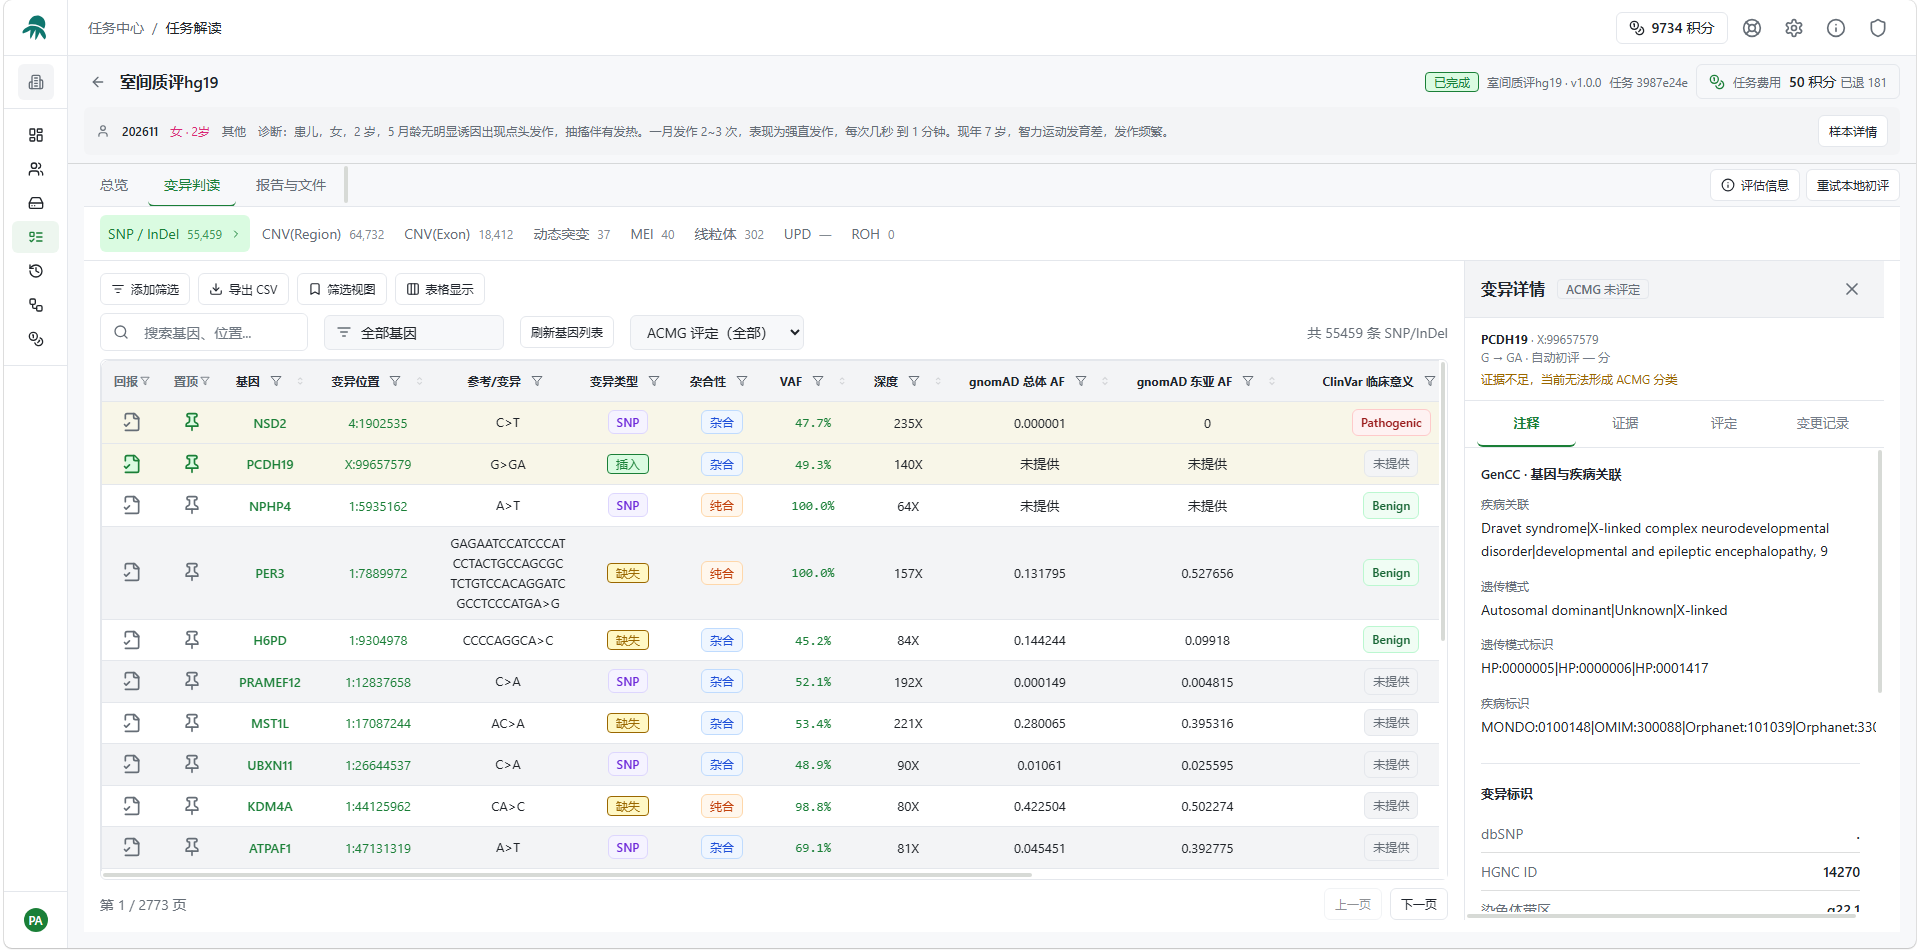
Task: Go back with the arrow beside 室间质评hg19
Action: coord(98,82)
